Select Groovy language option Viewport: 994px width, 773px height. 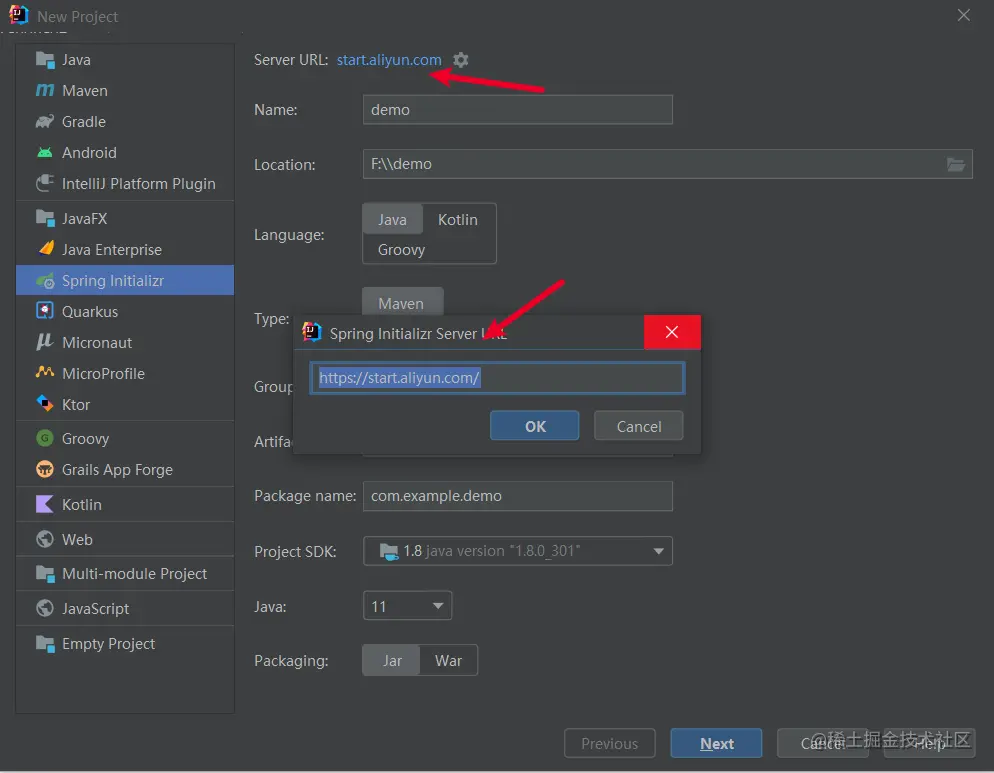coord(401,250)
